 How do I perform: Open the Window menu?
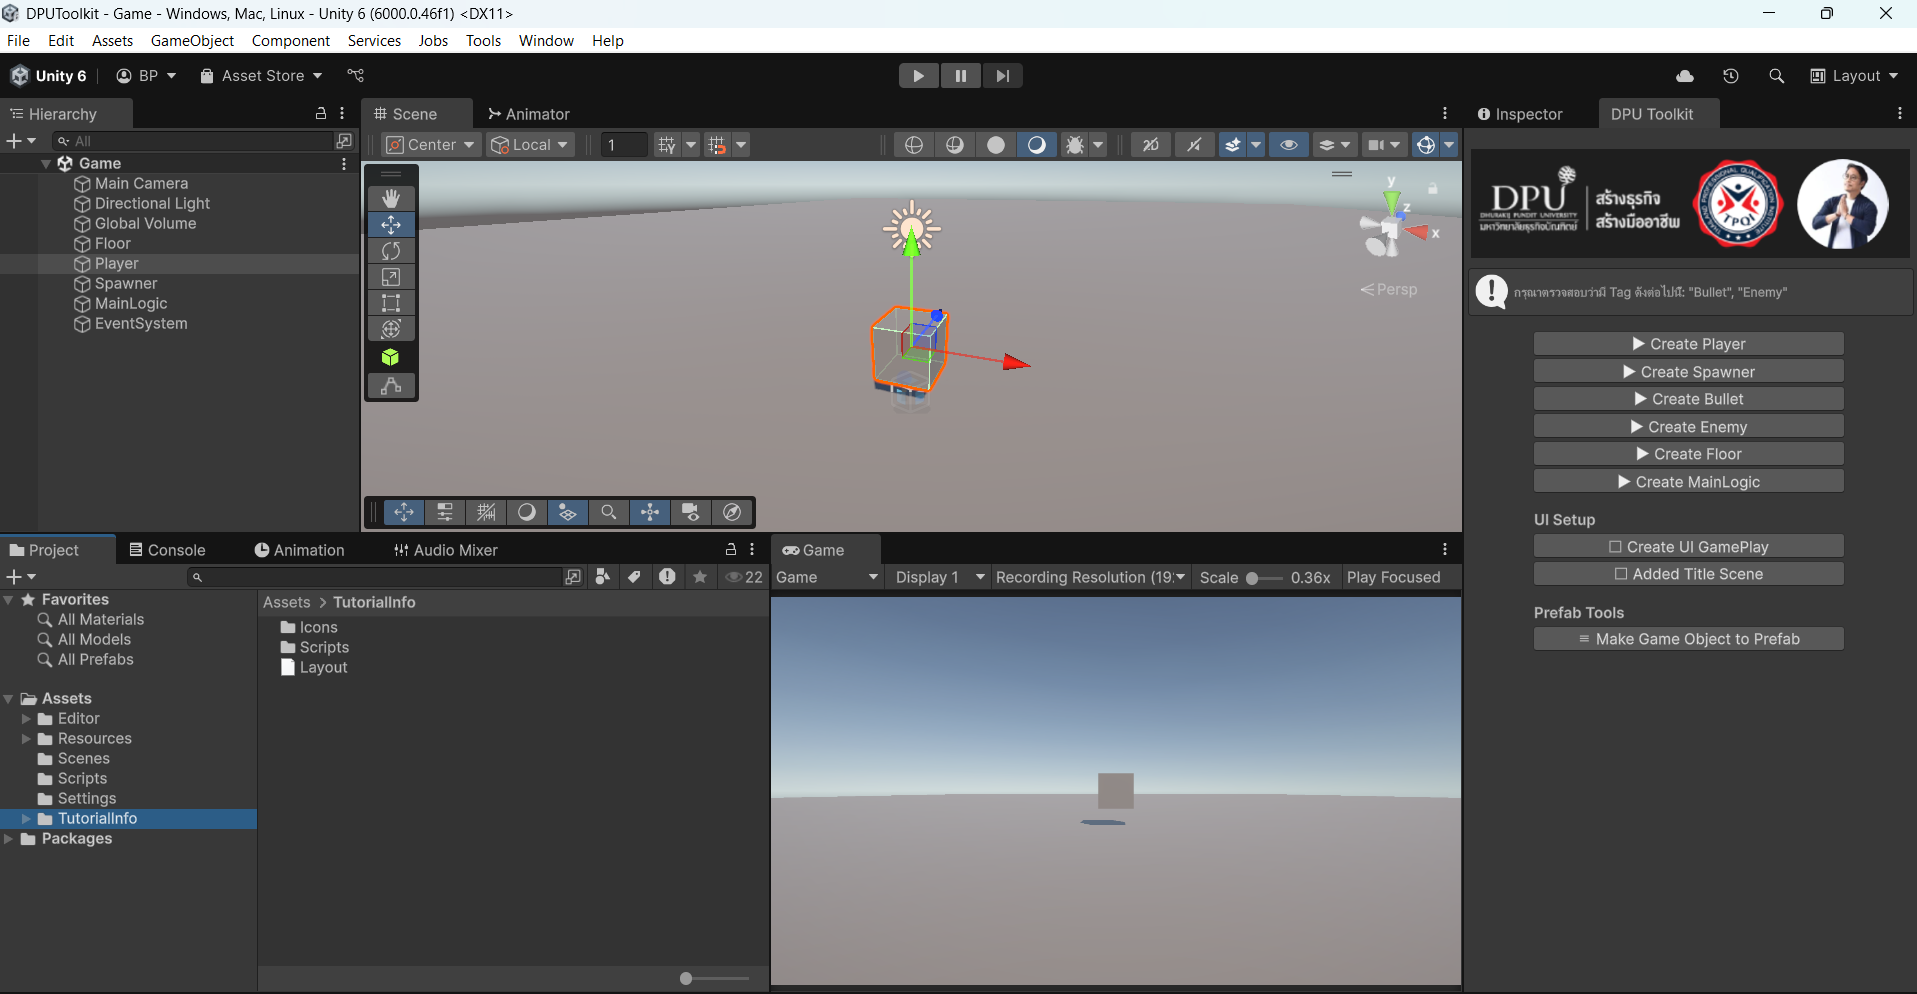pyautogui.click(x=546, y=40)
